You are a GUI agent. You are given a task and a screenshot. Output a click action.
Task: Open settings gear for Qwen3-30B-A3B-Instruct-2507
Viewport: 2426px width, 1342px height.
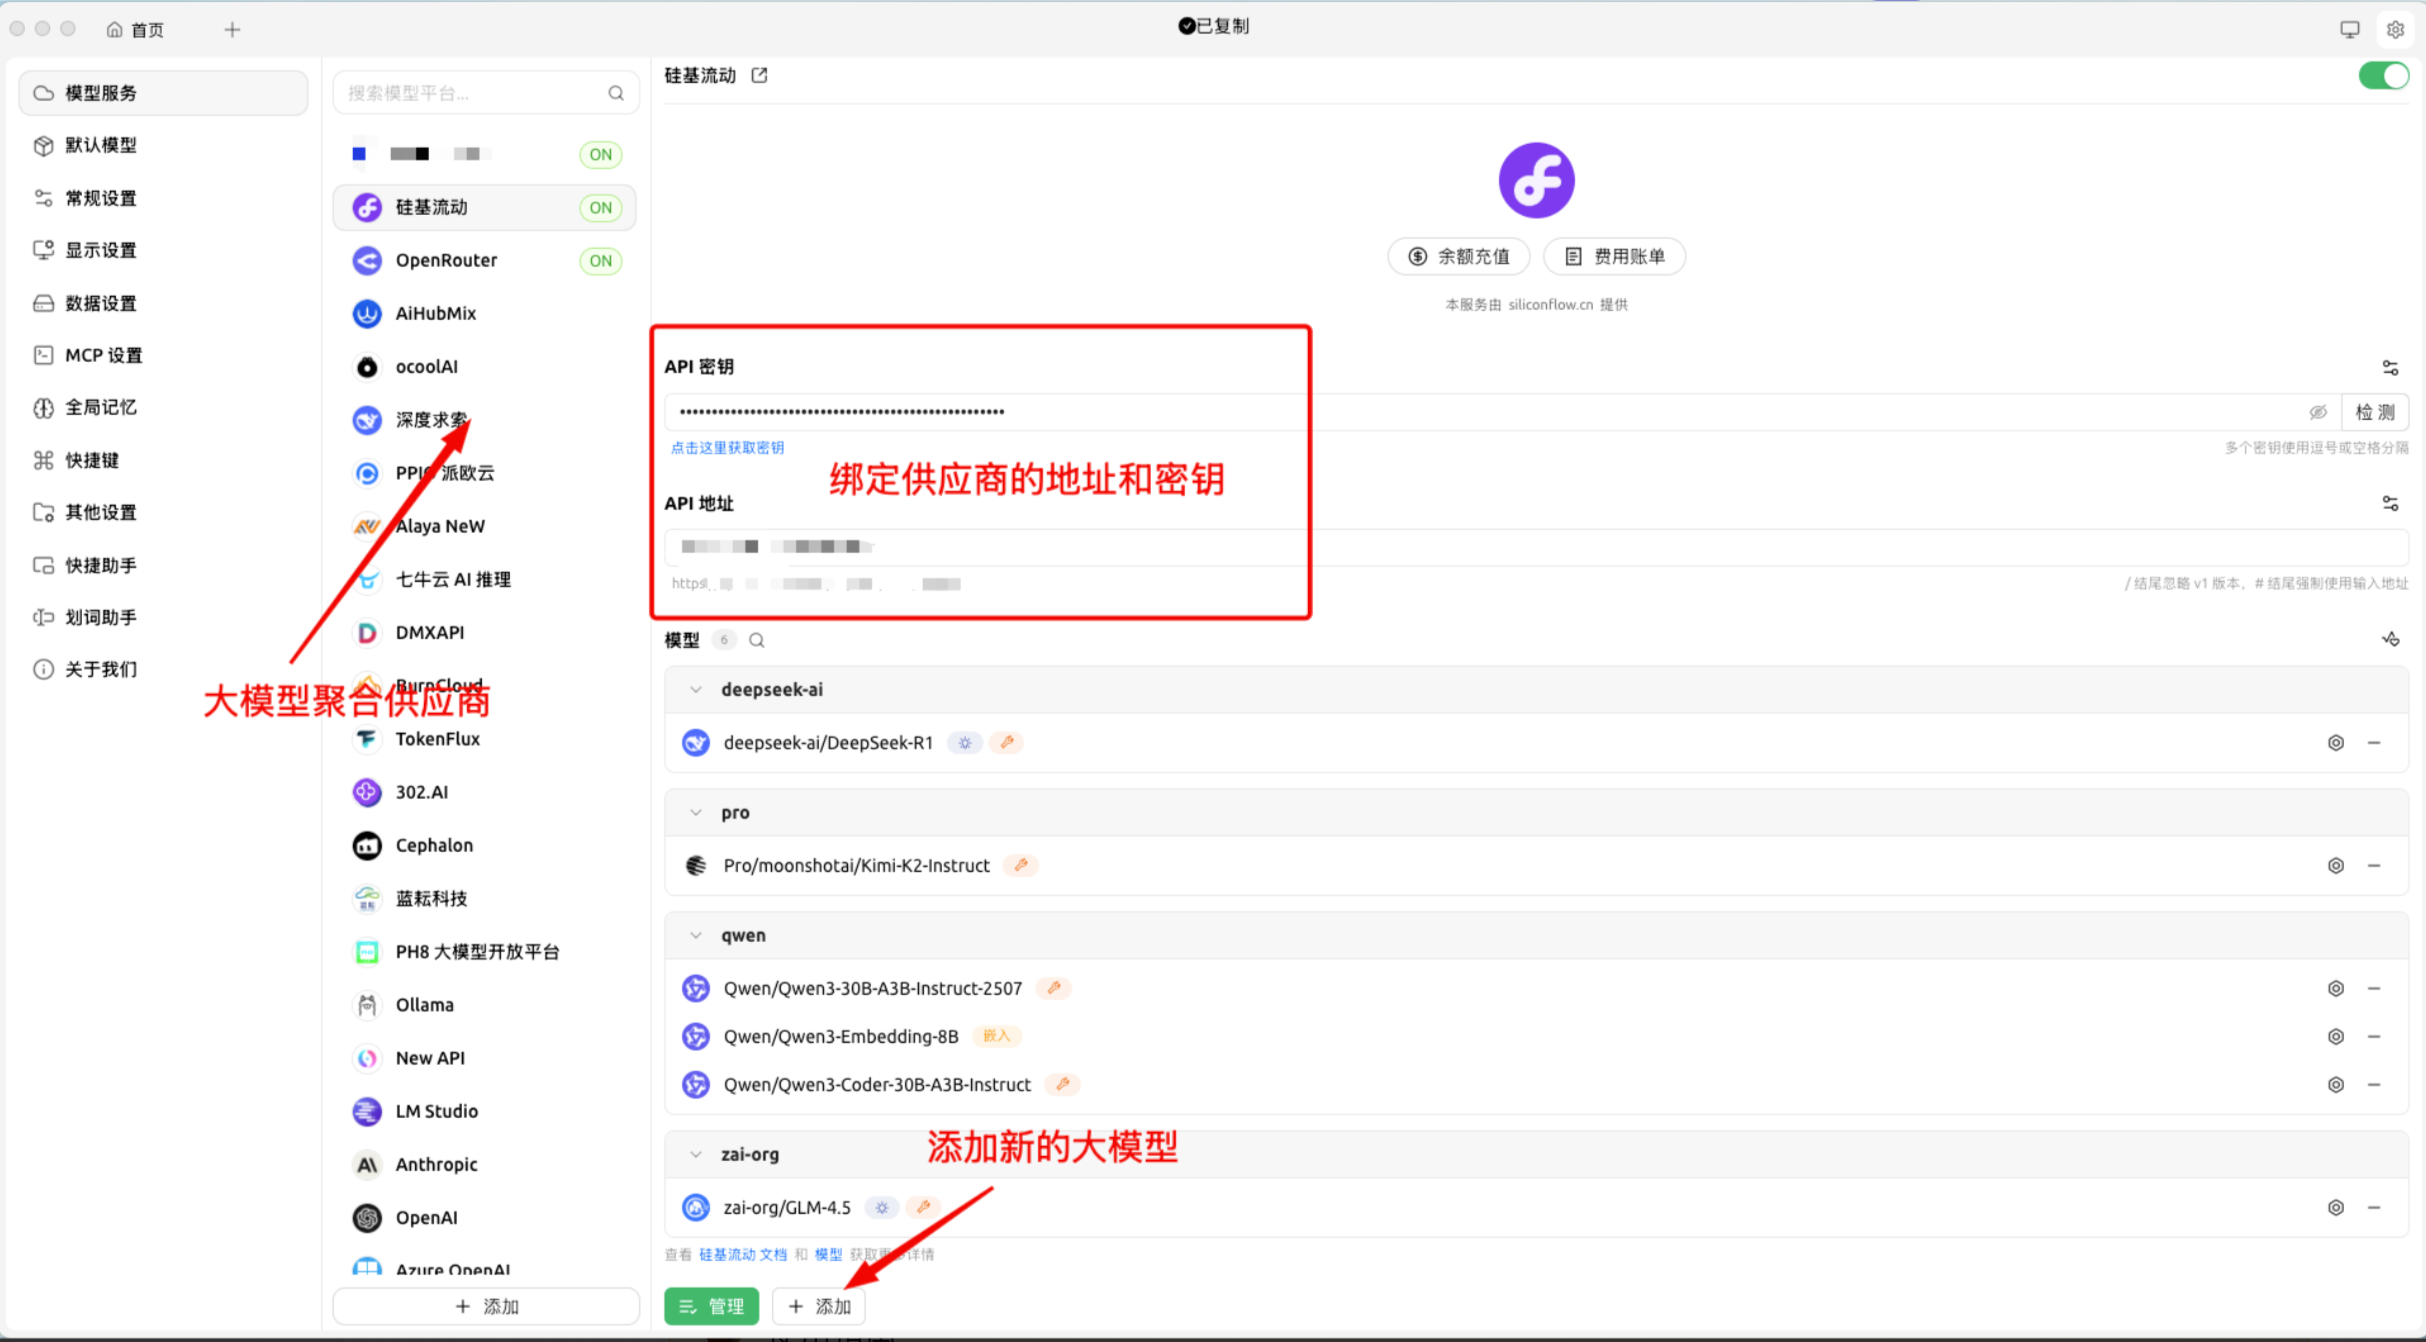[2335, 989]
